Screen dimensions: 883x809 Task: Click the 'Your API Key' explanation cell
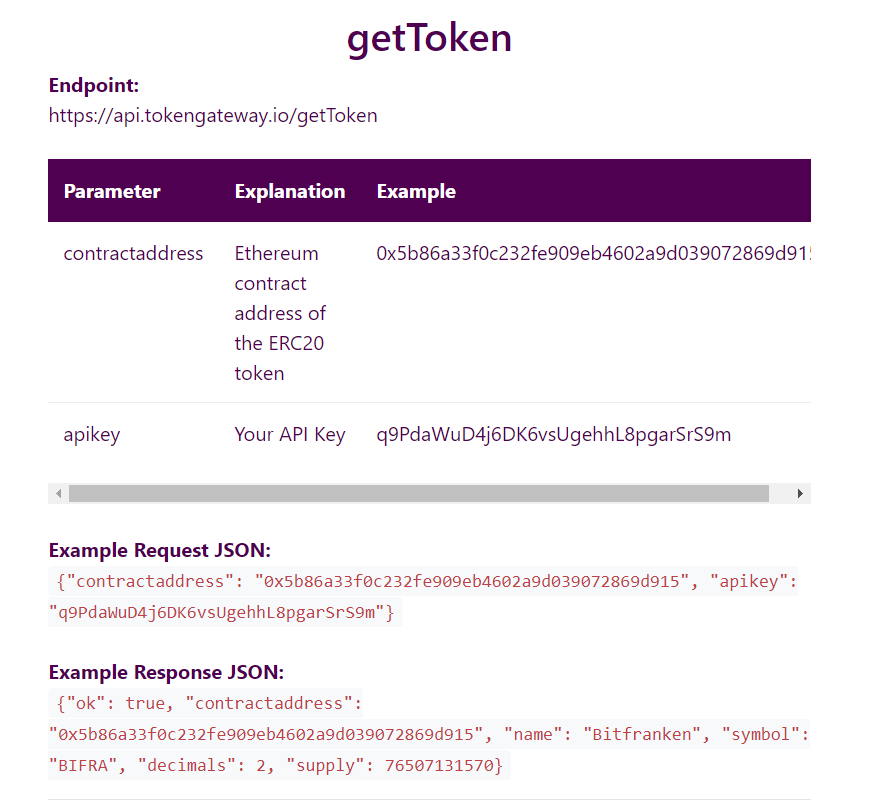coord(290,434)
